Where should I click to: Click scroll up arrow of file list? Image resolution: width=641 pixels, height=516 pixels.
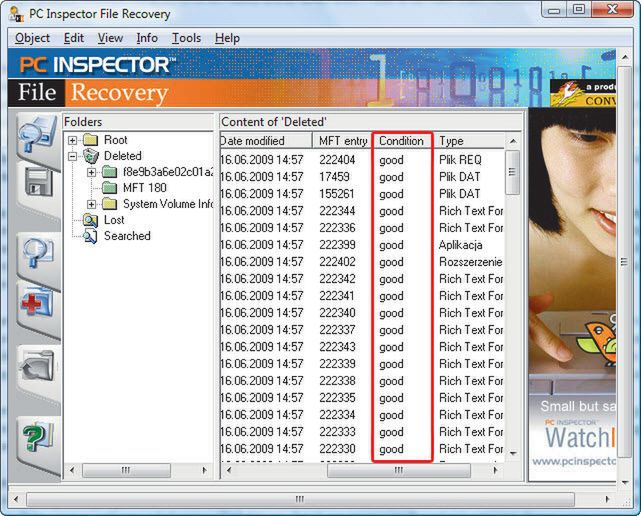click(513, 141)
